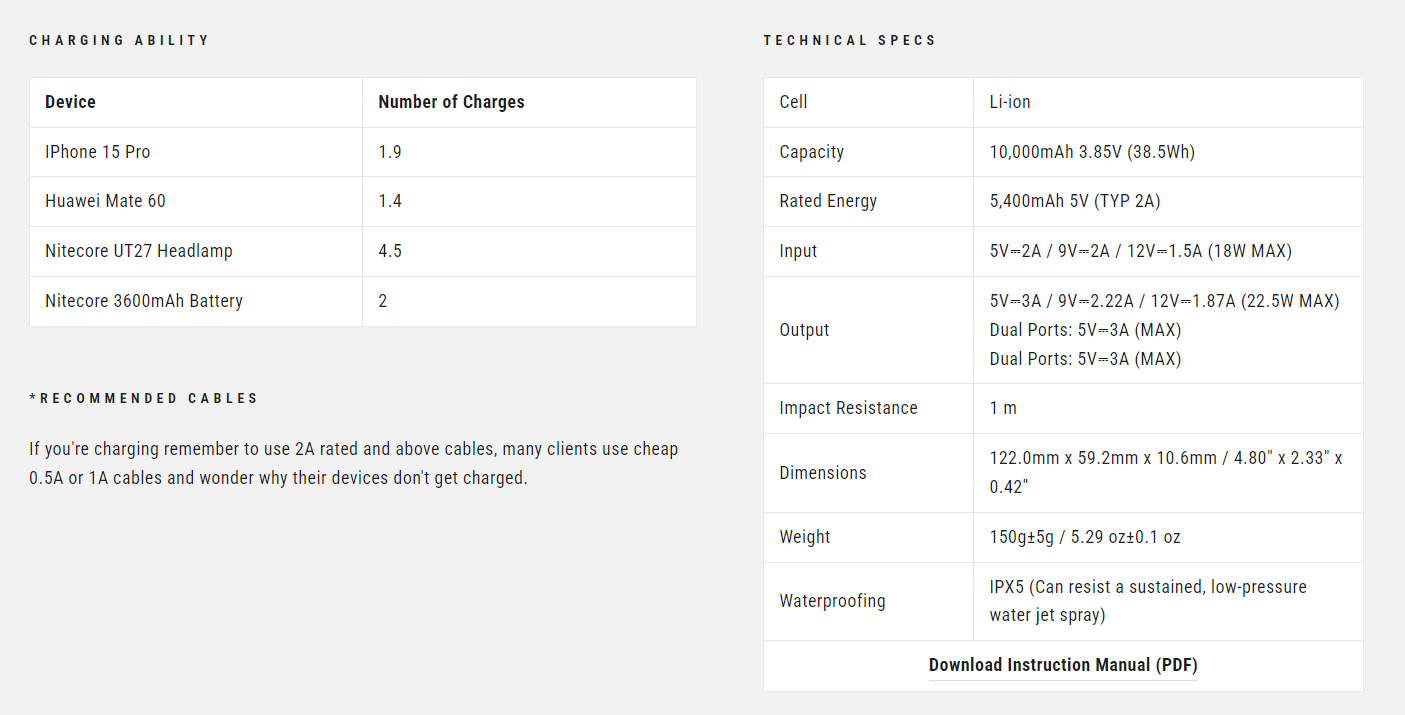Screen dimensions: 1405x715
Task: Select the Recommended Cables heading
Action: point(144,398)
